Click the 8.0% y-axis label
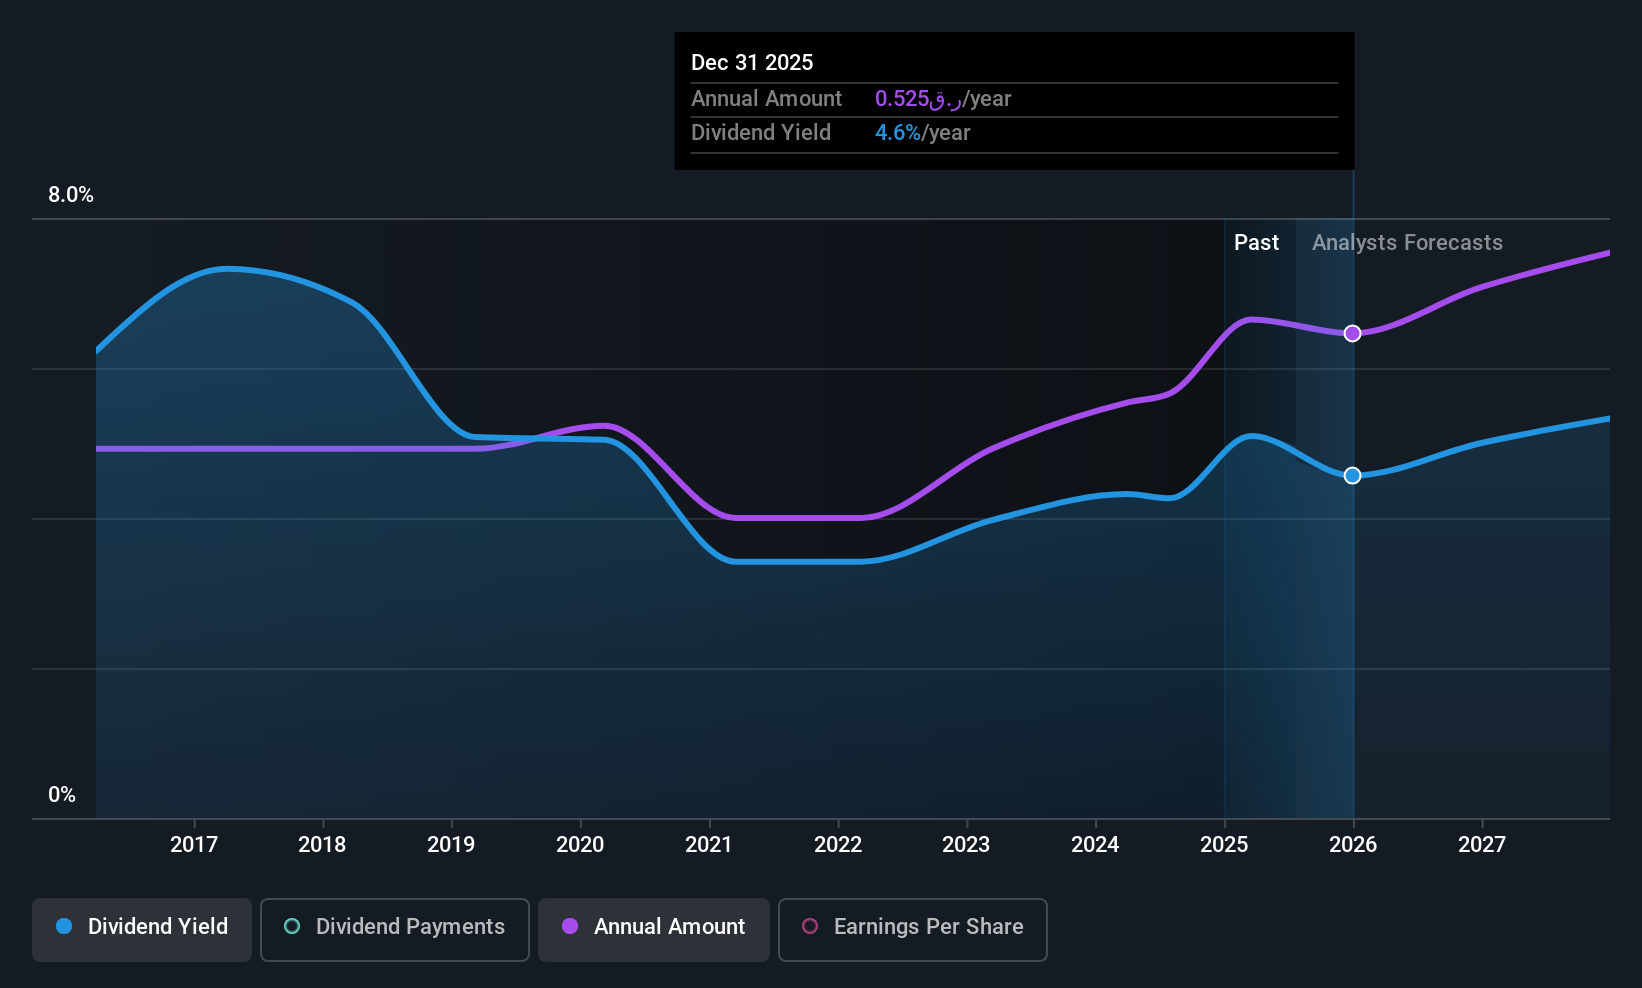 [x=71, y=195]
